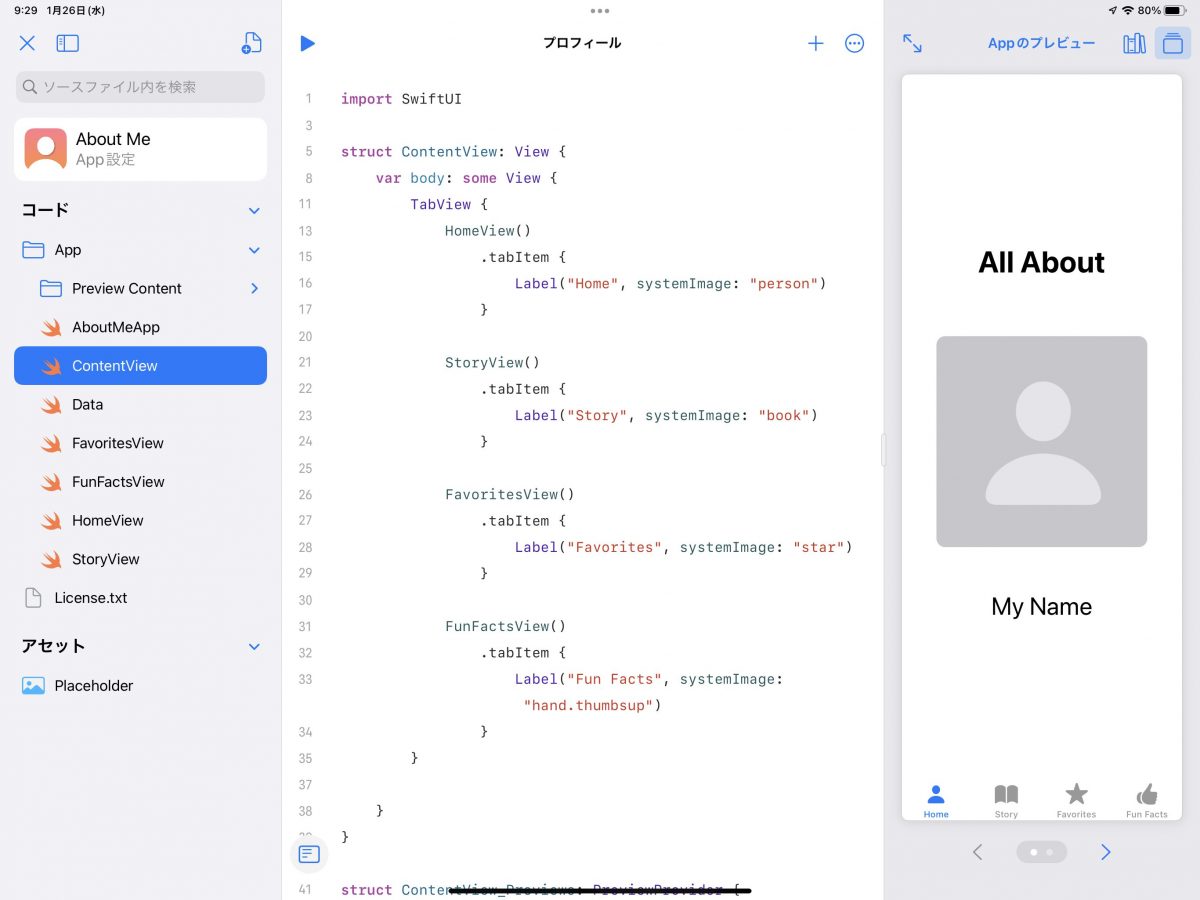This screenshot has width=1200, height=900.
Task: Collapse the コード section
Action: click(x=254, y=211)
